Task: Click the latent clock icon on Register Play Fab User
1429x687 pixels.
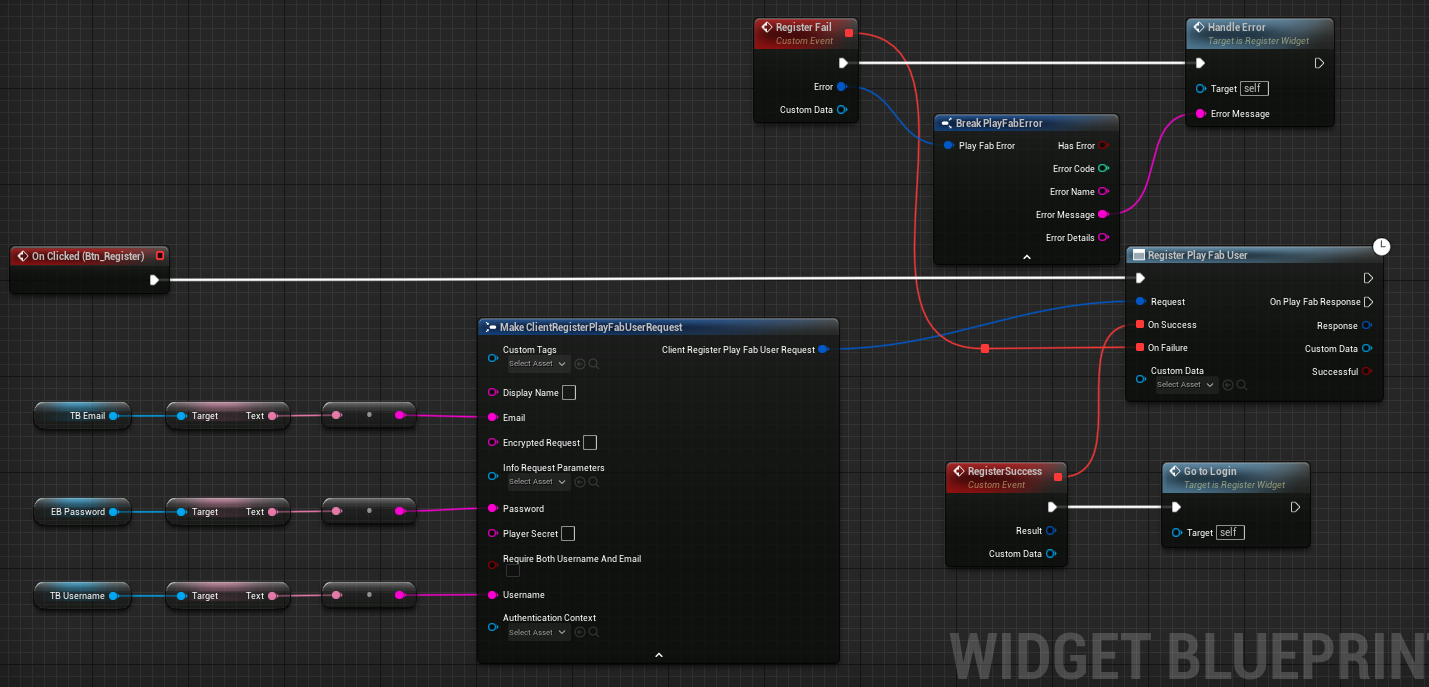Action: (x=1381, y=246)
